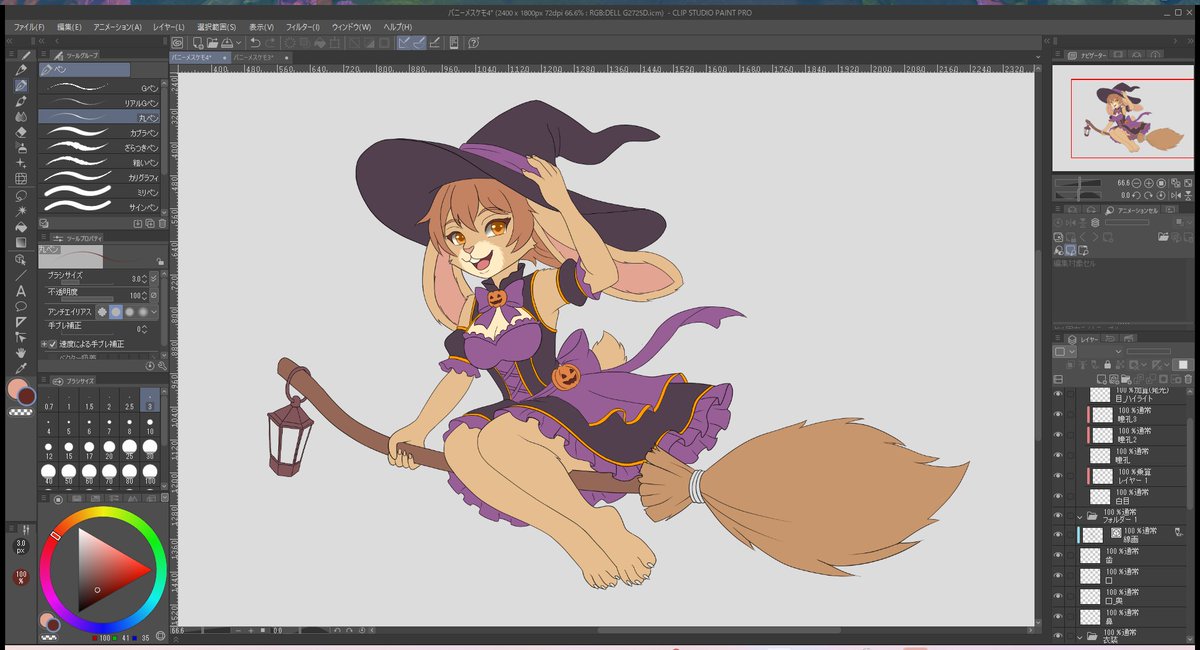The height and width of the screenshot is (650, 1200).
Task: Toggle visibility of 歯 layer
Action: [1058, 556]
